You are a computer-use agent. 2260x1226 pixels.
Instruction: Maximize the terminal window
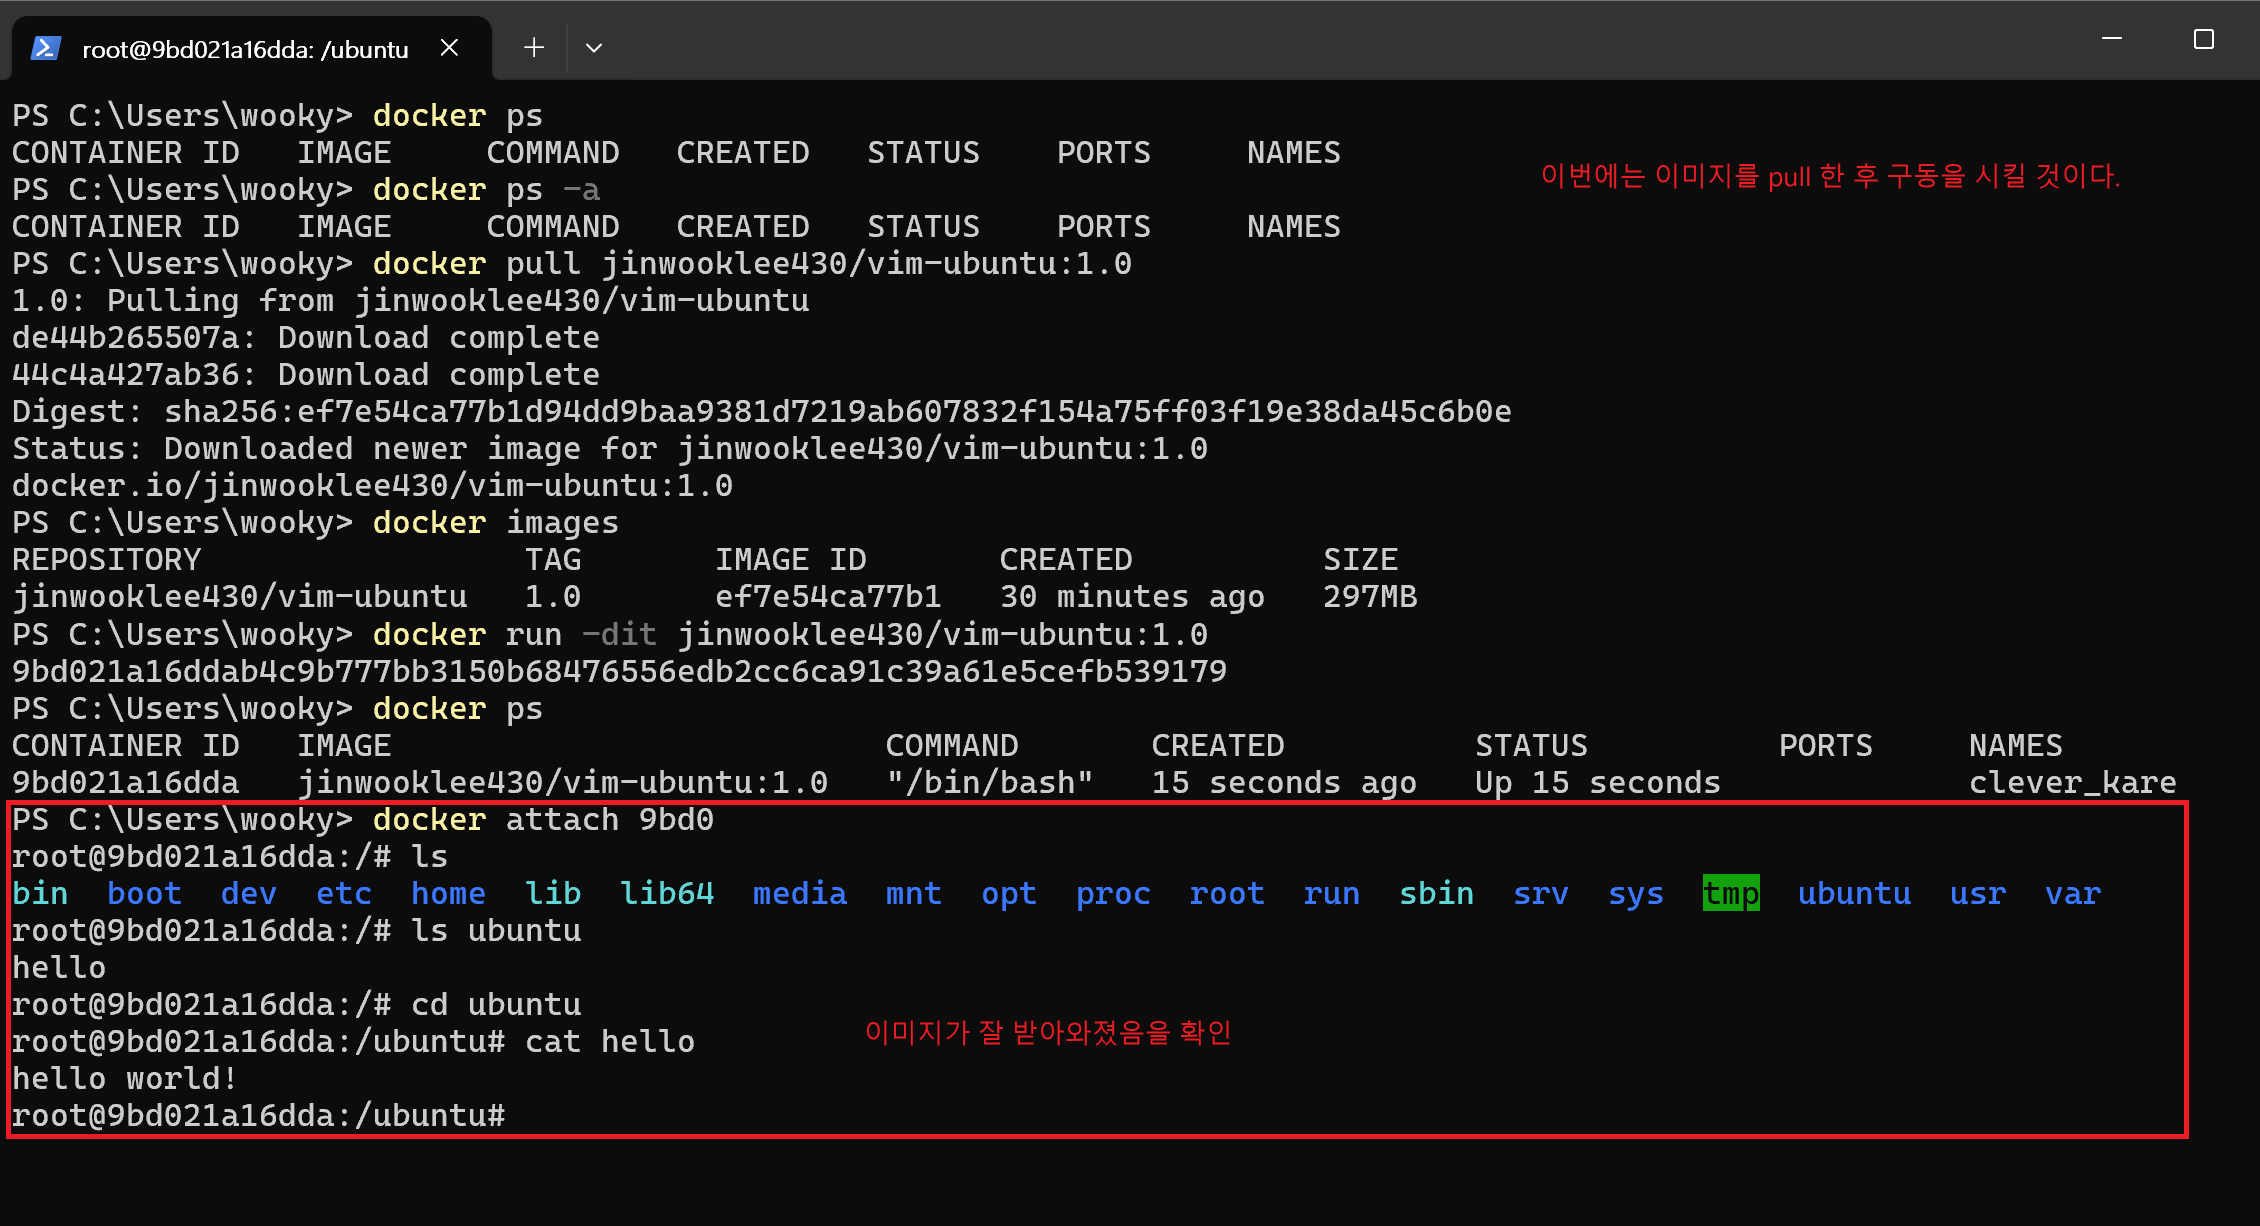tap(2204, 40)
